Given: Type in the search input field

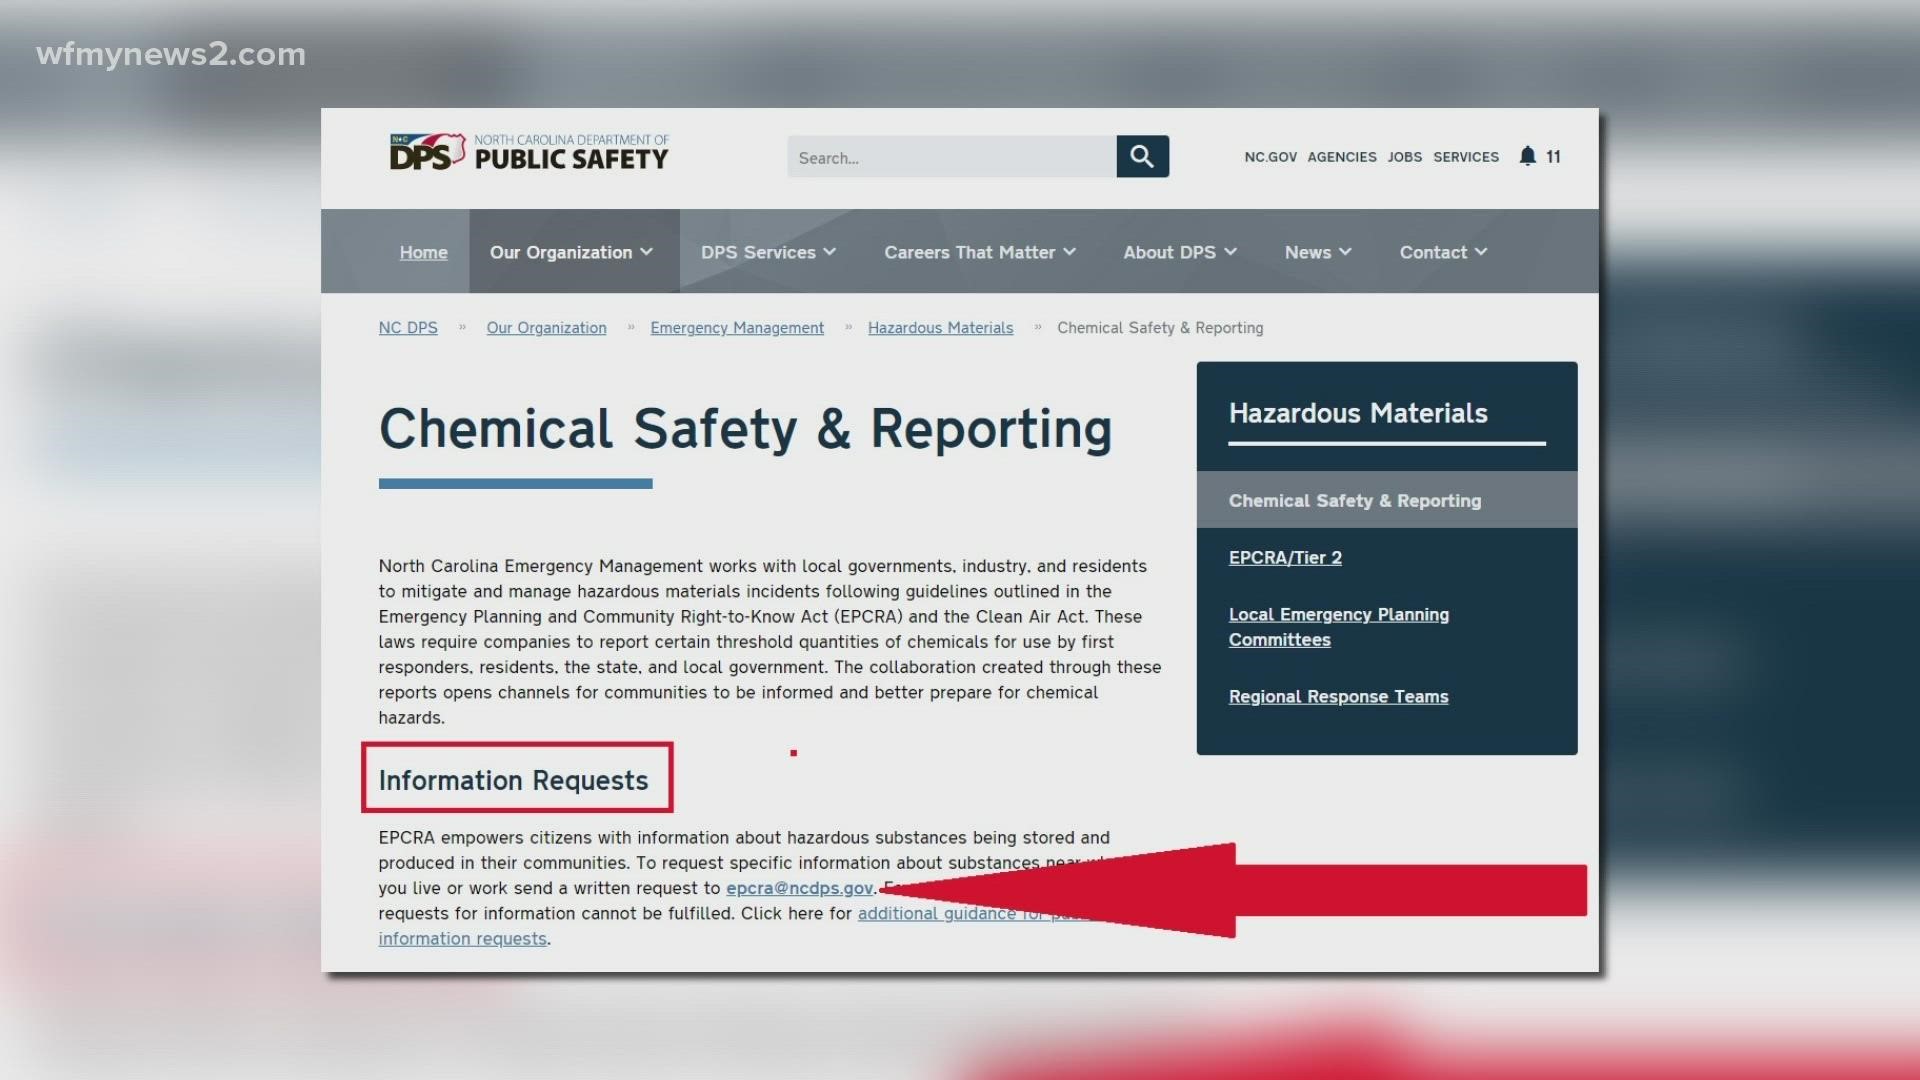Looking at the screenshot, I should 951,157.
